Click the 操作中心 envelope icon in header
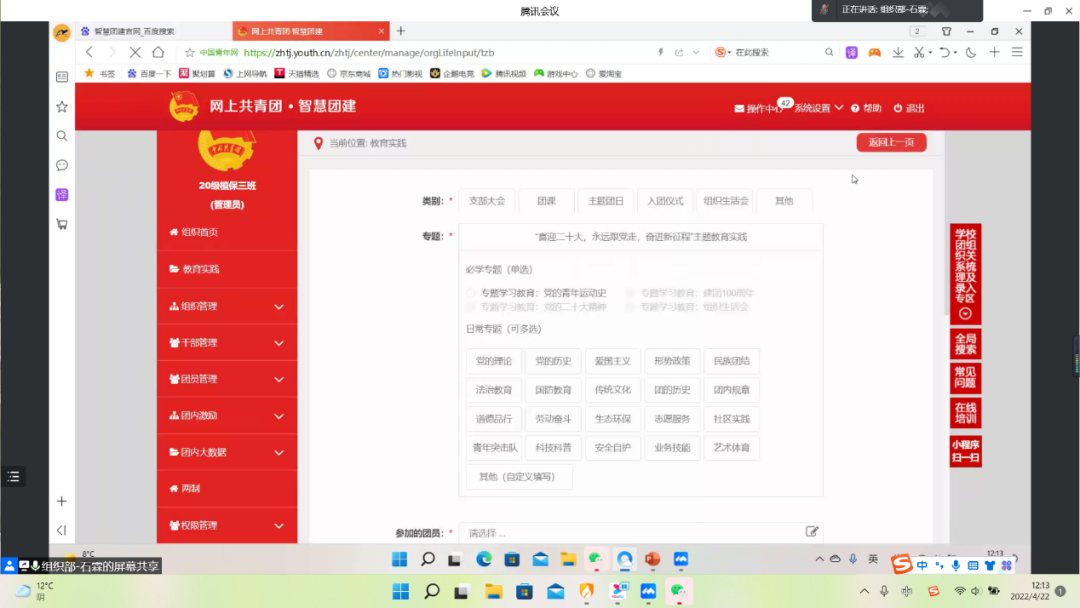Image resolution: width=1080 pixels, height=608 pixels. [739, 108]
